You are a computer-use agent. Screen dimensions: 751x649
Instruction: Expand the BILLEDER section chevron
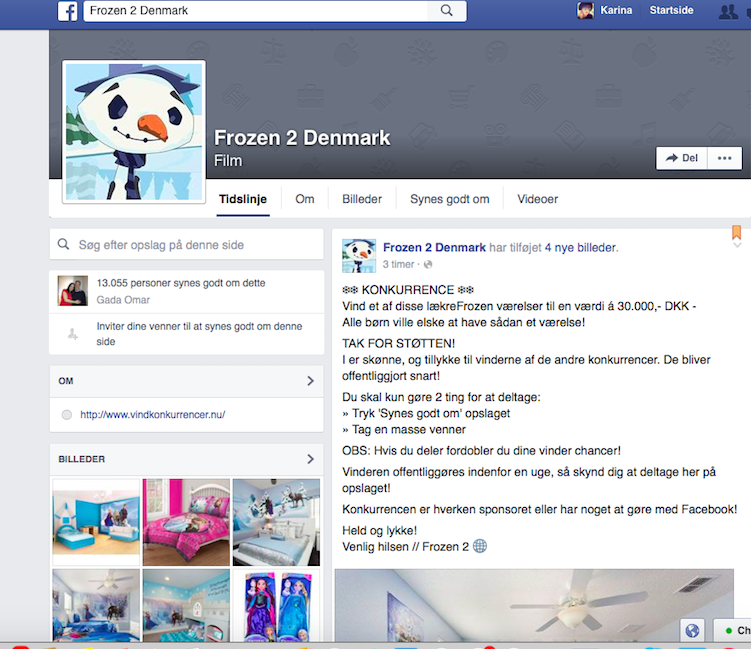pyautogui.click(x=310, y=459)
